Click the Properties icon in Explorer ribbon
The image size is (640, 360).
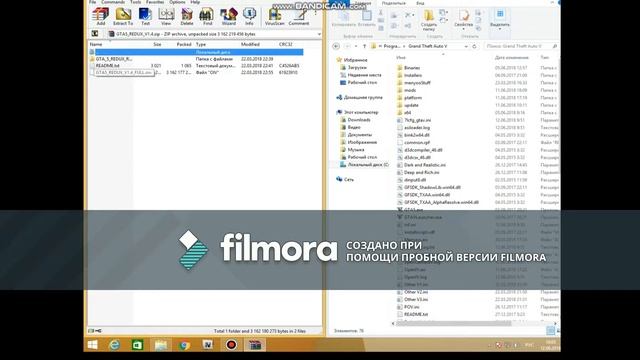click(463, 20)
